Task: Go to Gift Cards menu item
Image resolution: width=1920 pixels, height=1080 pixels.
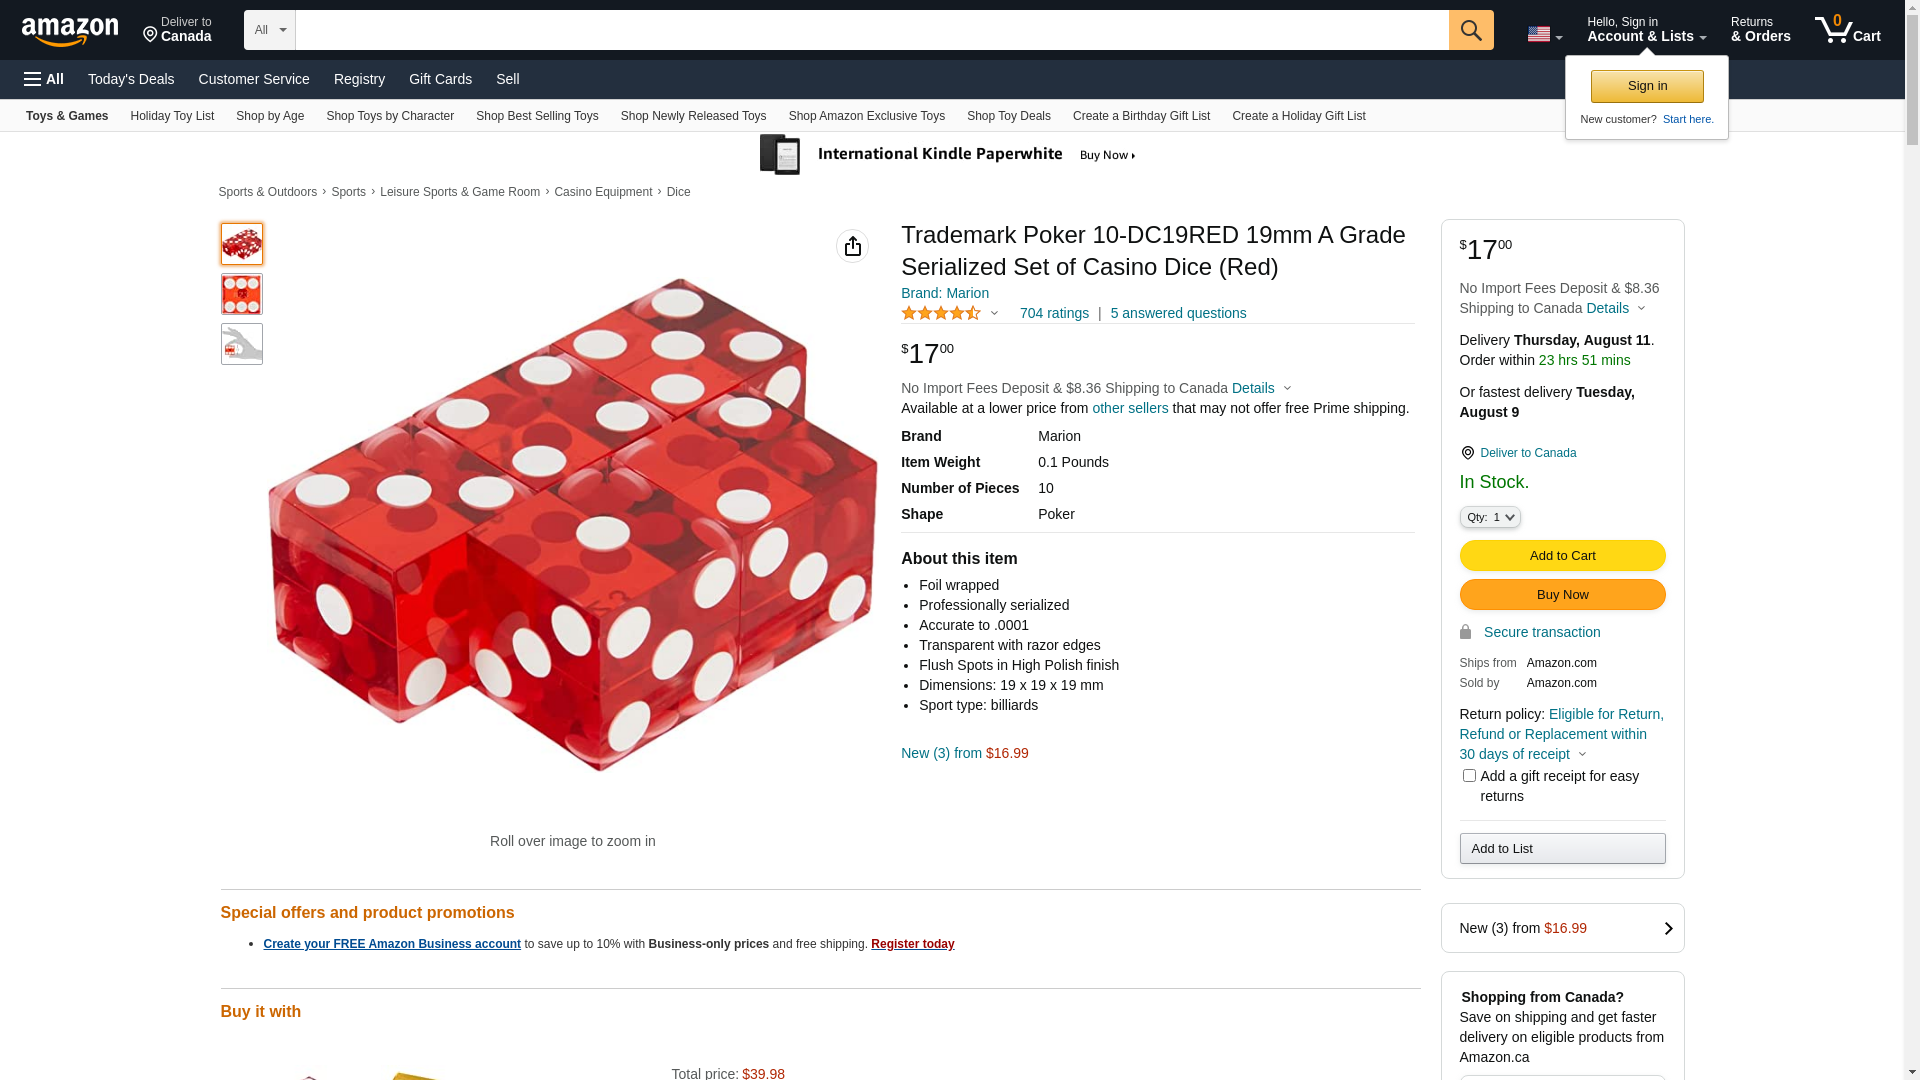Action: (440, 79)
